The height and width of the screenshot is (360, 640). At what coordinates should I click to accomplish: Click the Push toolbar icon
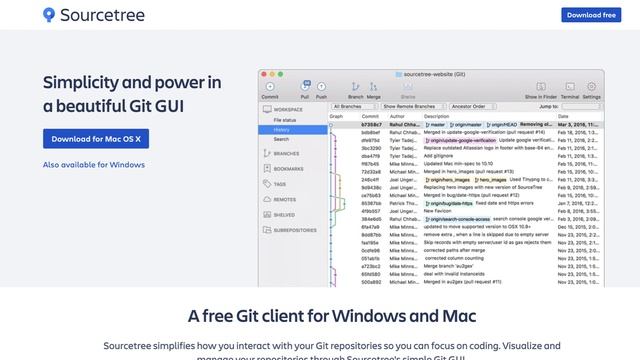point(321,87)
